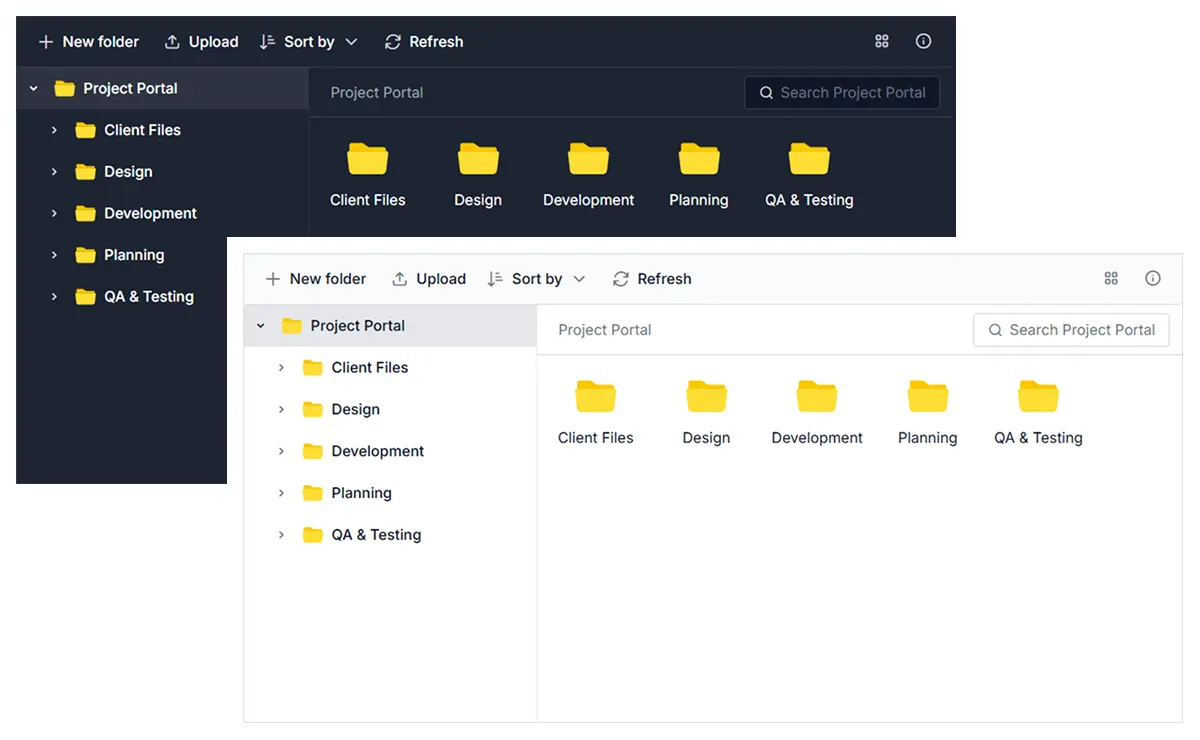The width and height of the screenshot is (1200, 740).
Task: Expand QA & Testing in light sidebar
Action: click(281, 535)
